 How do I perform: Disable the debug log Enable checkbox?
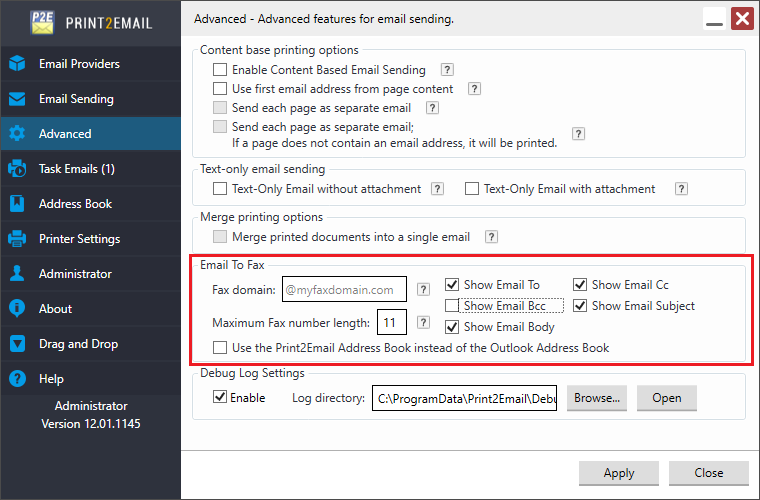[x=220, y=397]
